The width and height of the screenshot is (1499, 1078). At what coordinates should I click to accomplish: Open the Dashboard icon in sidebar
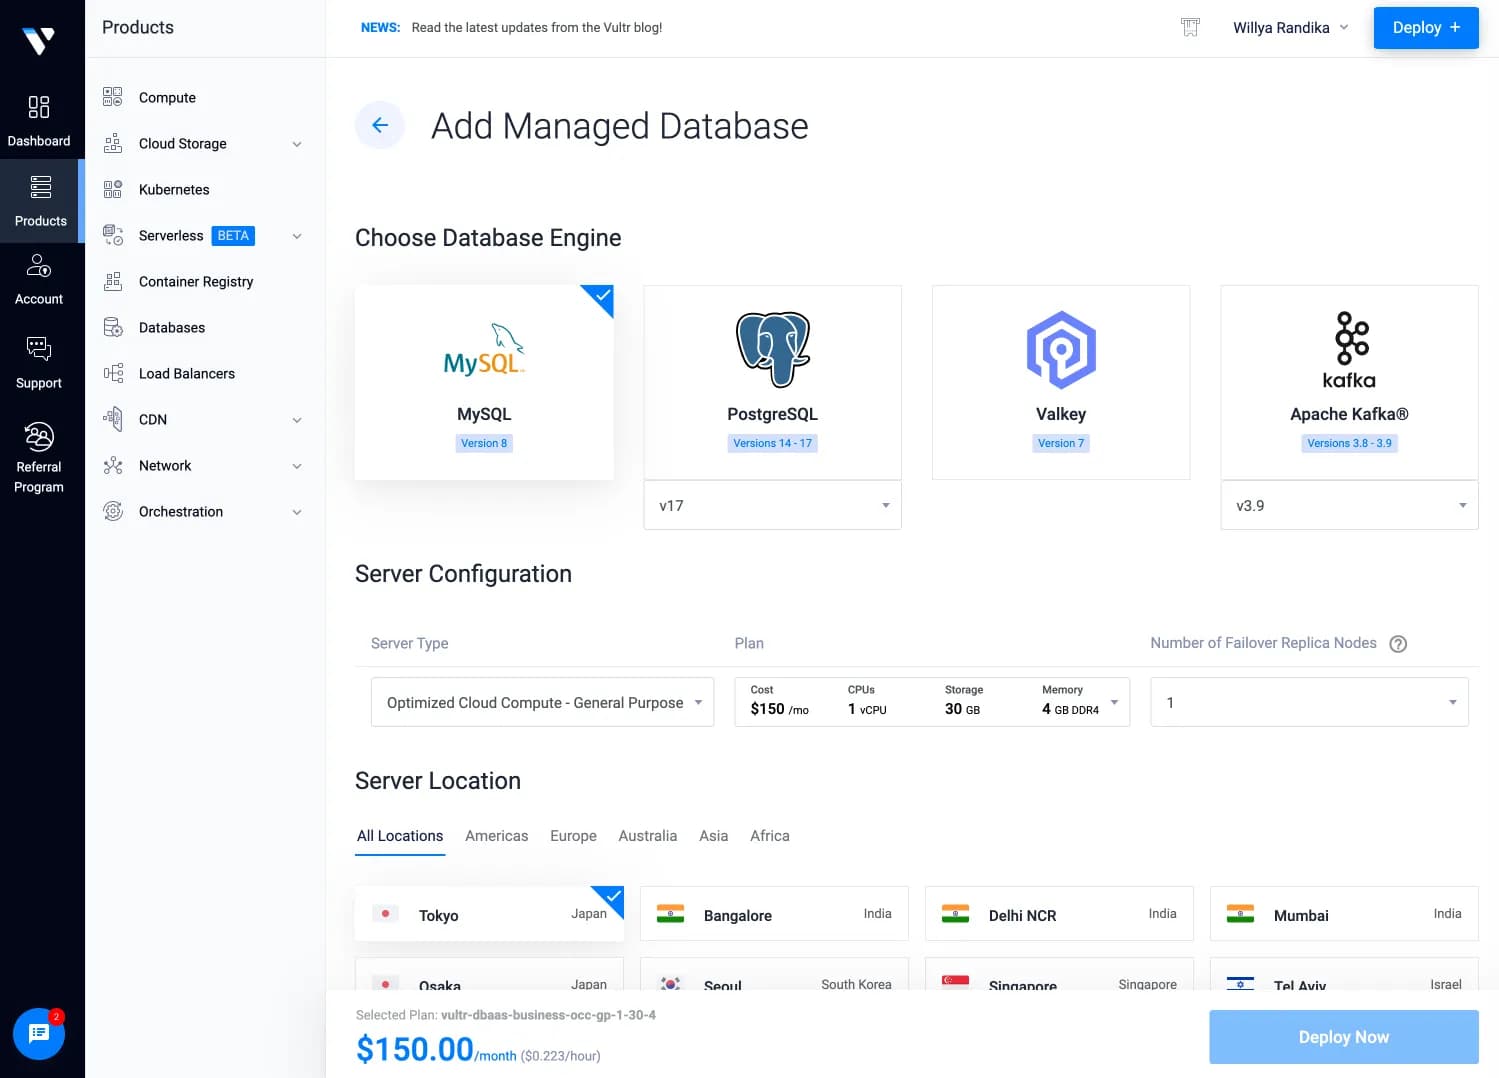pos(39,108)
